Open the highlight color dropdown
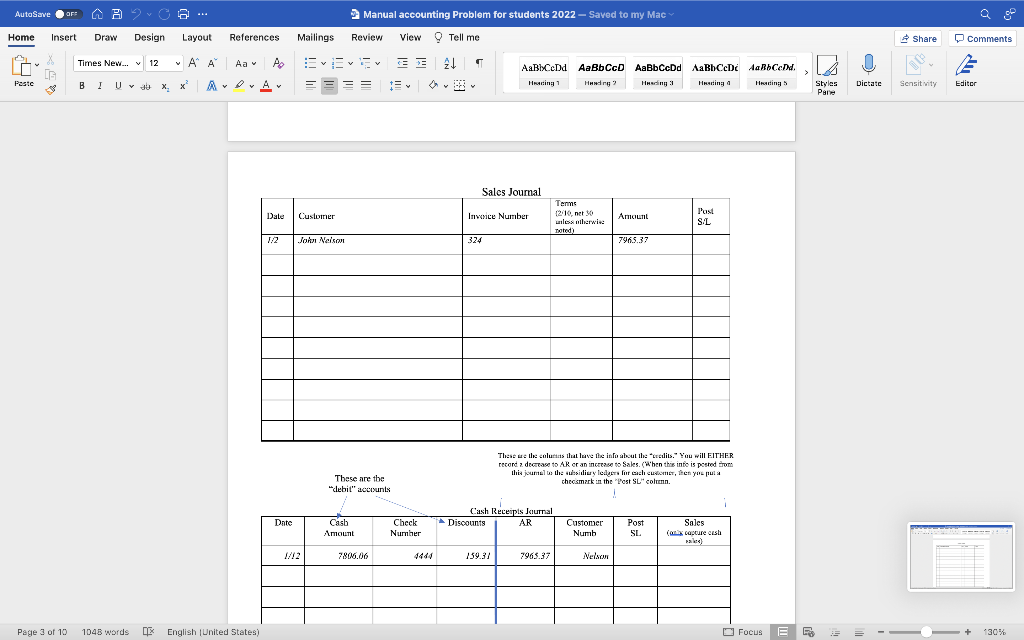The width and height of the screenshot is (1024, 640). (252, 85)
